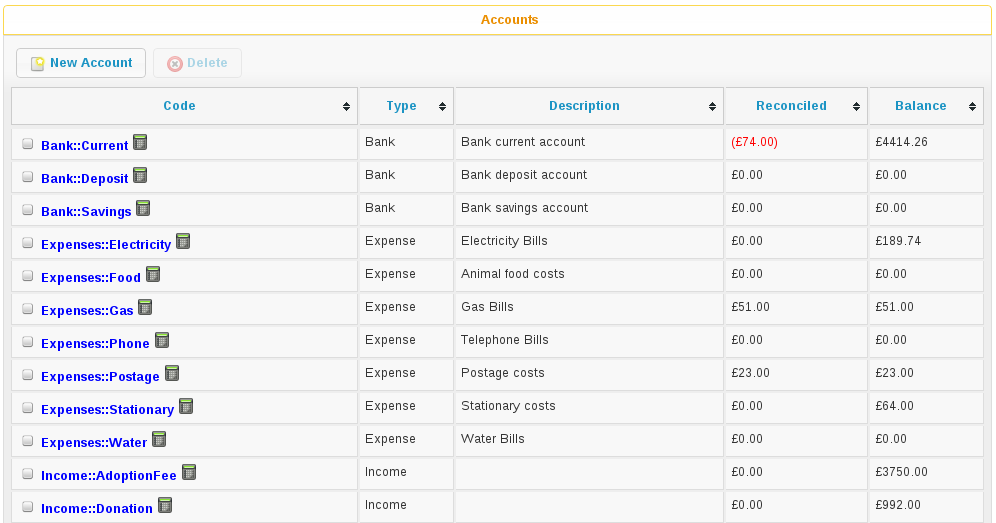Click the Type column sort arrows
This screenshot has height=523, width=996.
tap(441, 107)
